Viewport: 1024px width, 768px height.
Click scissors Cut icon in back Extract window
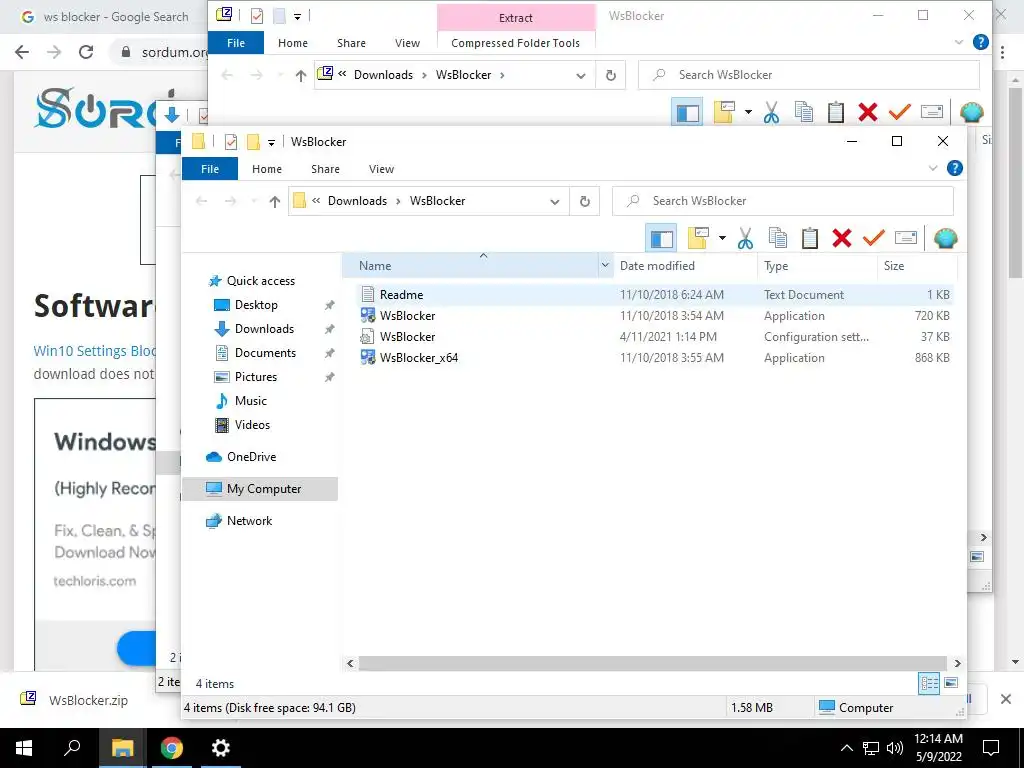pyautogui.click(x=771, y=112)
